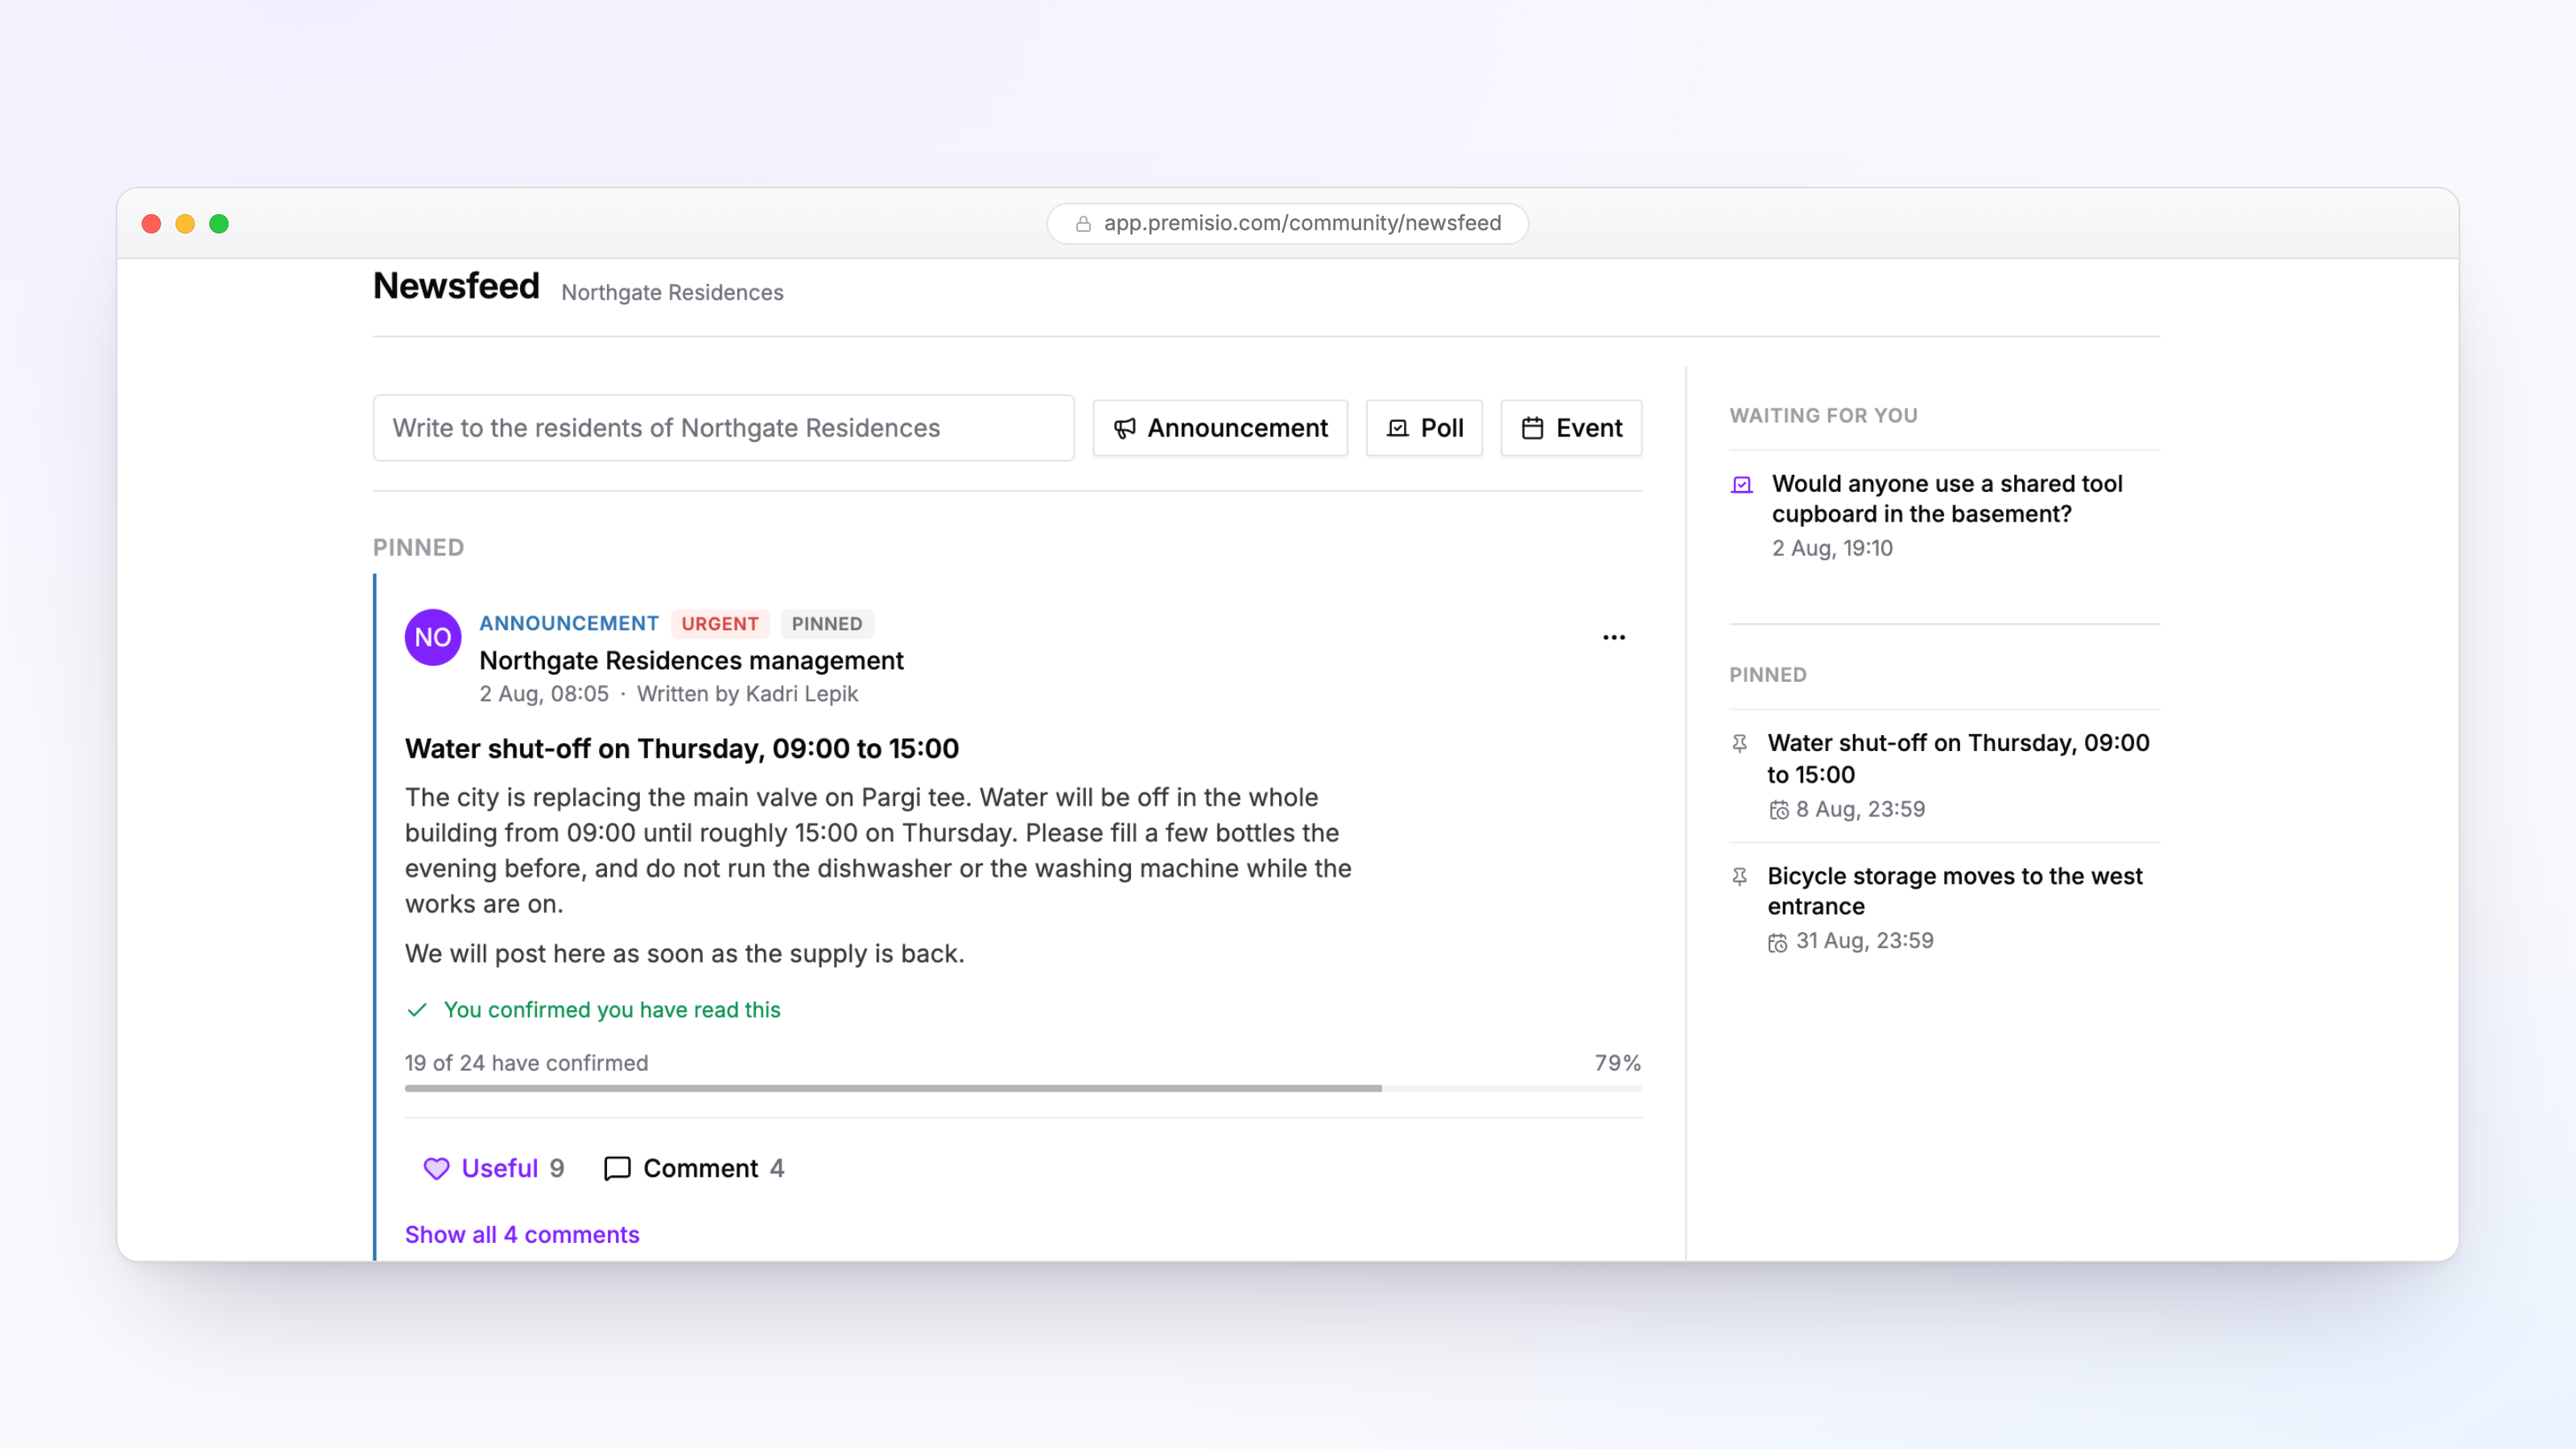The width and height of the screenshot is (2576, 1449).
Task: Create a new Announcement
Action: click(1220, 428)
